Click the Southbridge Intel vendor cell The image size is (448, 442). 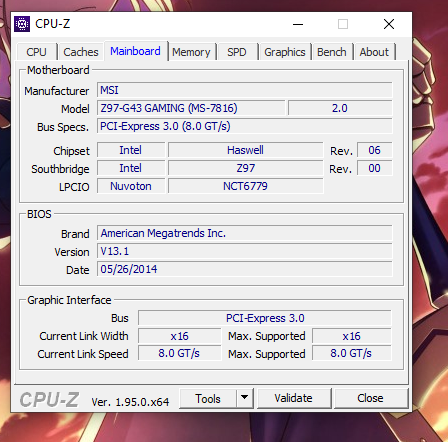click(131, 168)
